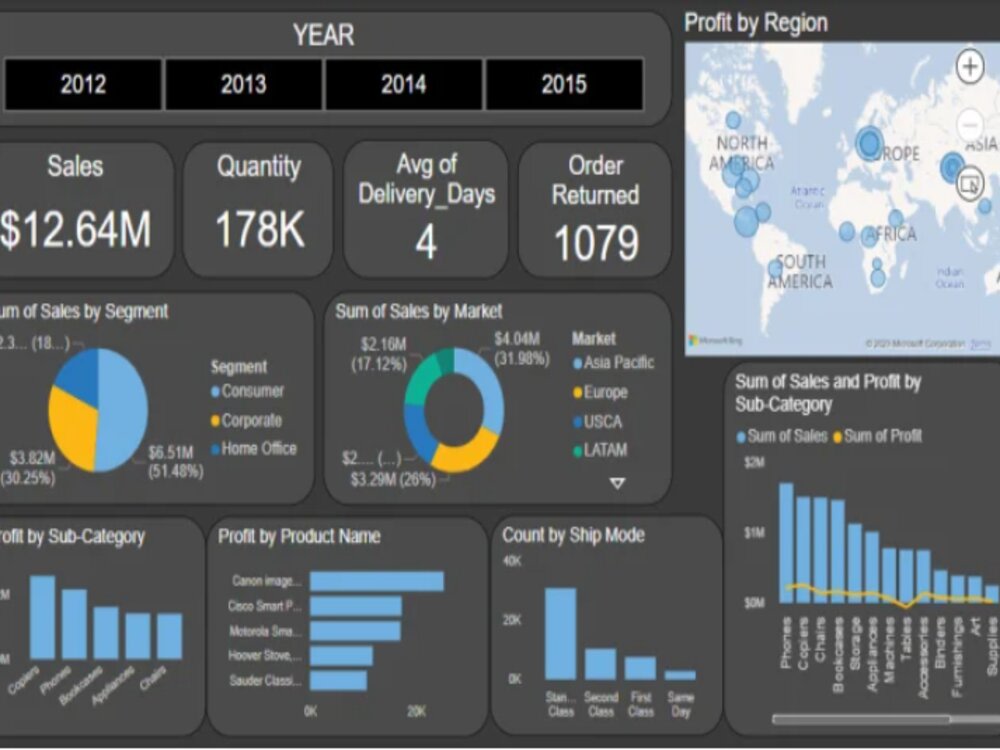Expand more entries in the Market legend
1000x750 pixels.
617,483
